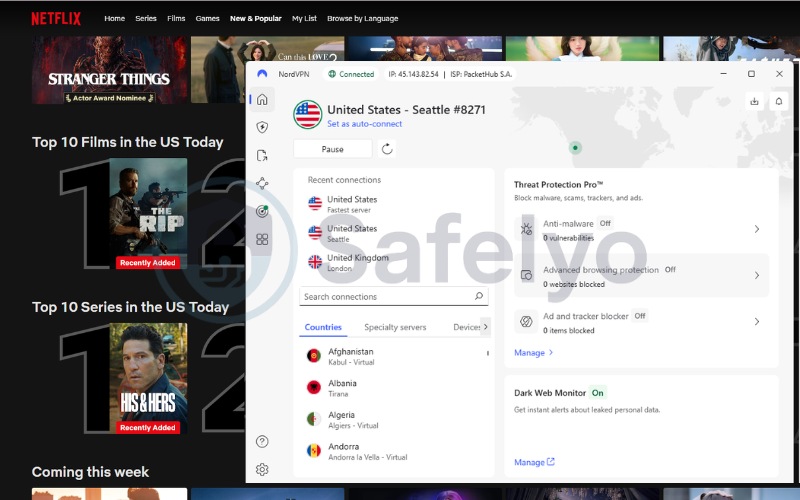The width and height of the screenshot is (800, 500).
Task: Open the Meshnet sidebar icon
Action: click(262, 183)
